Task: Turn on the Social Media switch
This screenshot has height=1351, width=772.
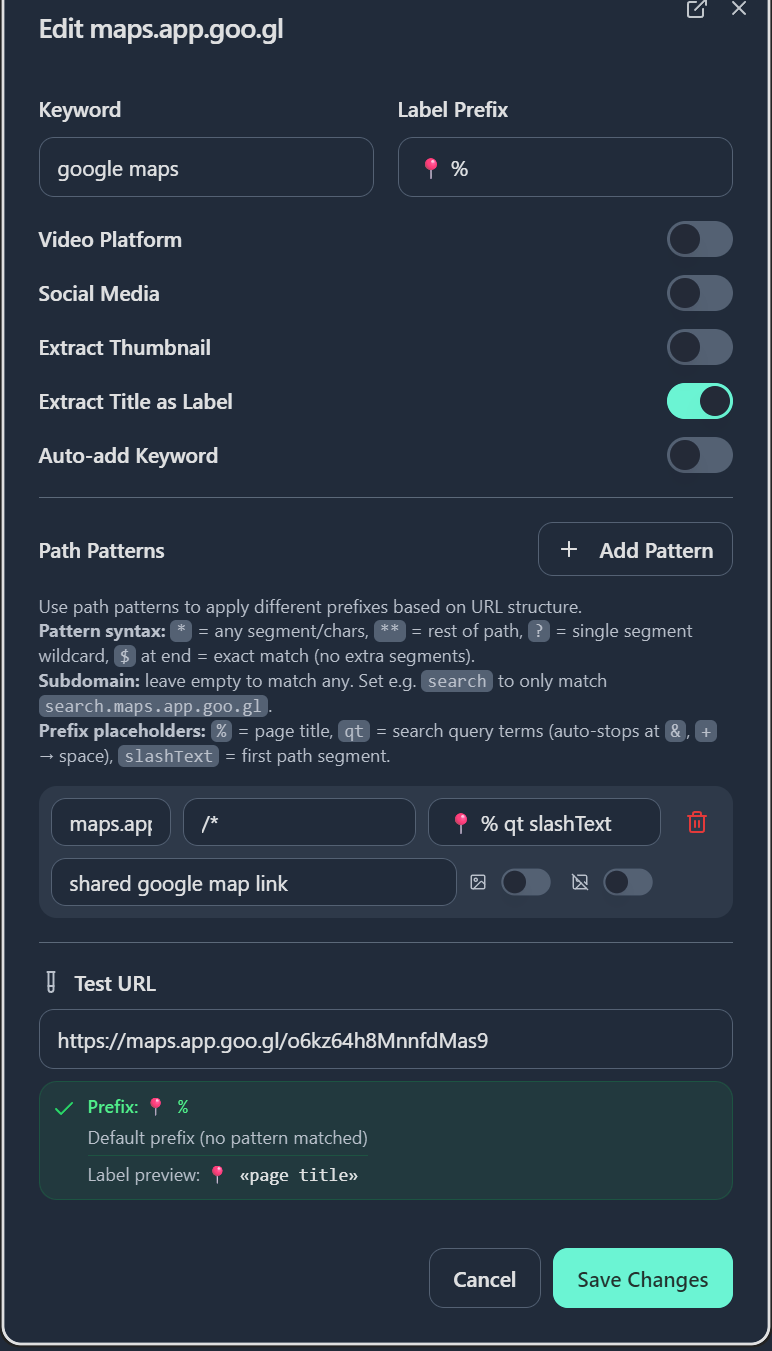Action: coord(700,294)
